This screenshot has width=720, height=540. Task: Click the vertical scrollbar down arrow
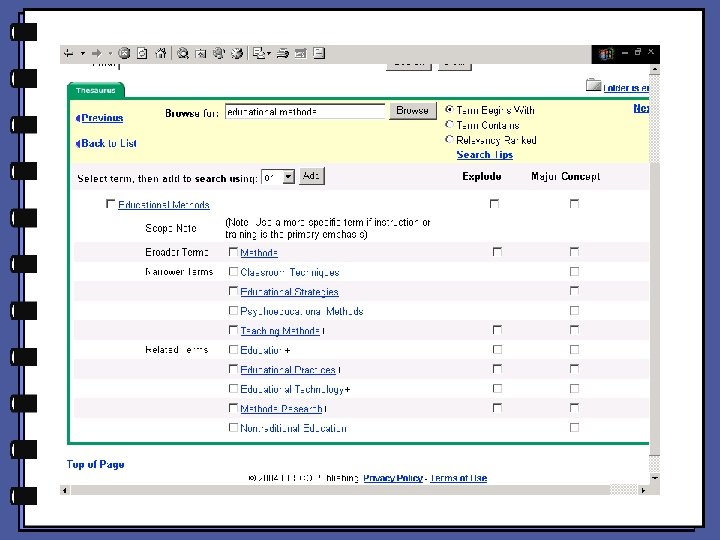coord(654,478)
